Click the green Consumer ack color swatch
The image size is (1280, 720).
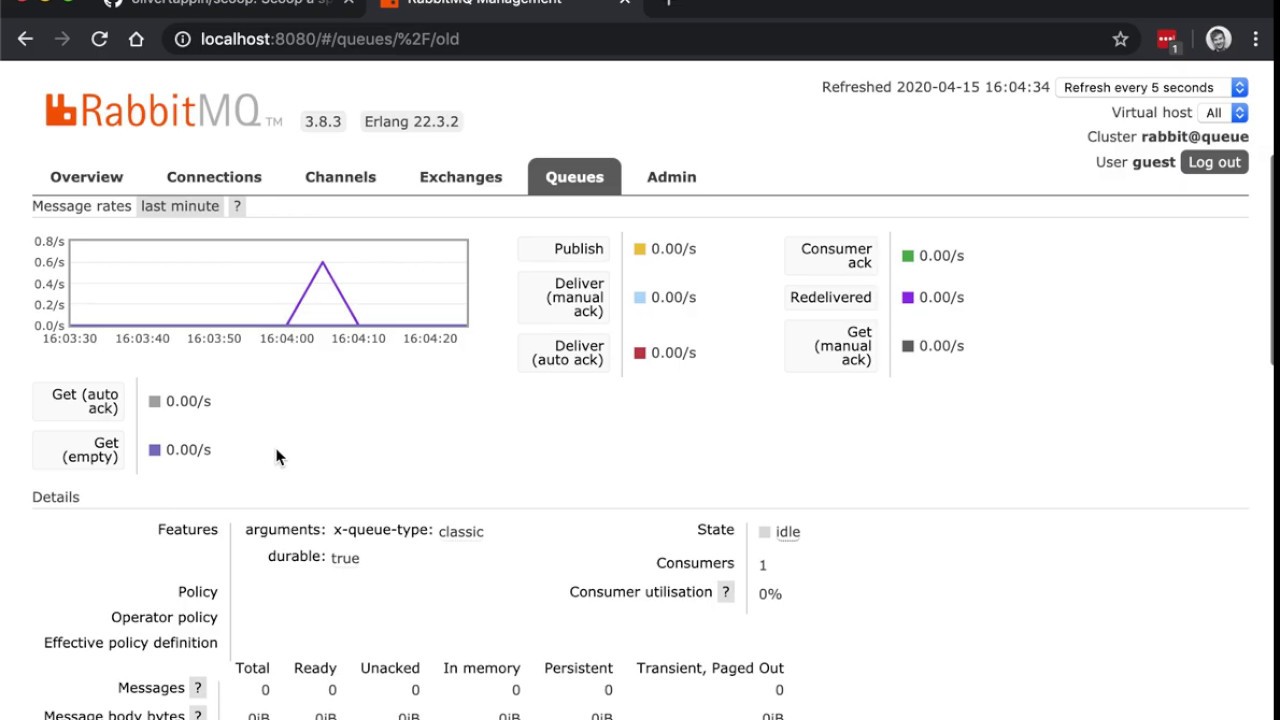click(x=908, y=256)
